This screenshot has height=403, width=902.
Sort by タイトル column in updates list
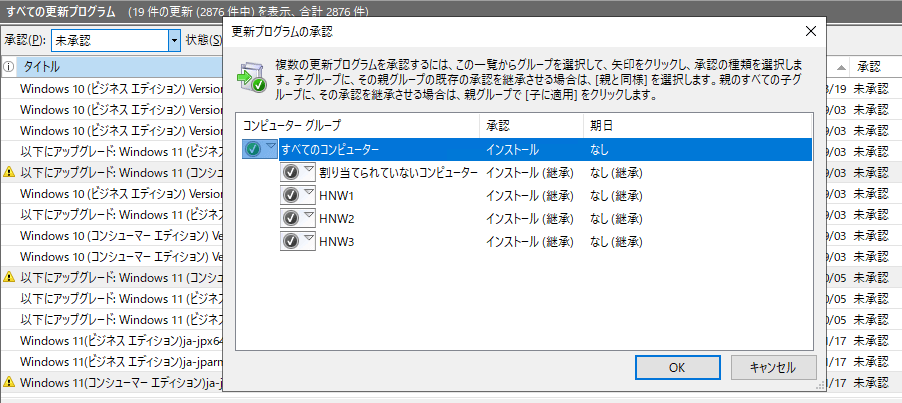click(x=120, y=67)
